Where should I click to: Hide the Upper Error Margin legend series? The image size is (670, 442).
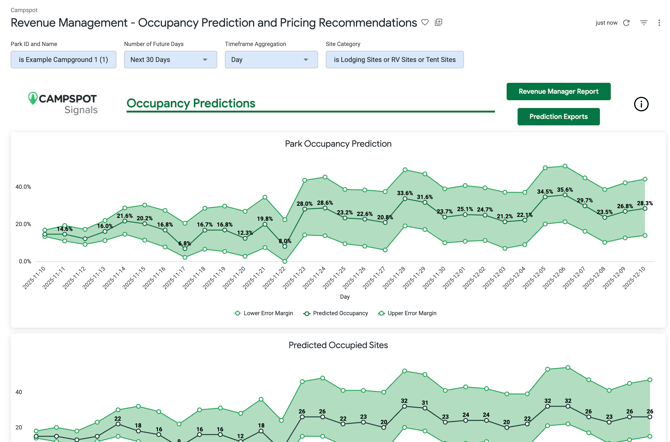coord(408,314)
